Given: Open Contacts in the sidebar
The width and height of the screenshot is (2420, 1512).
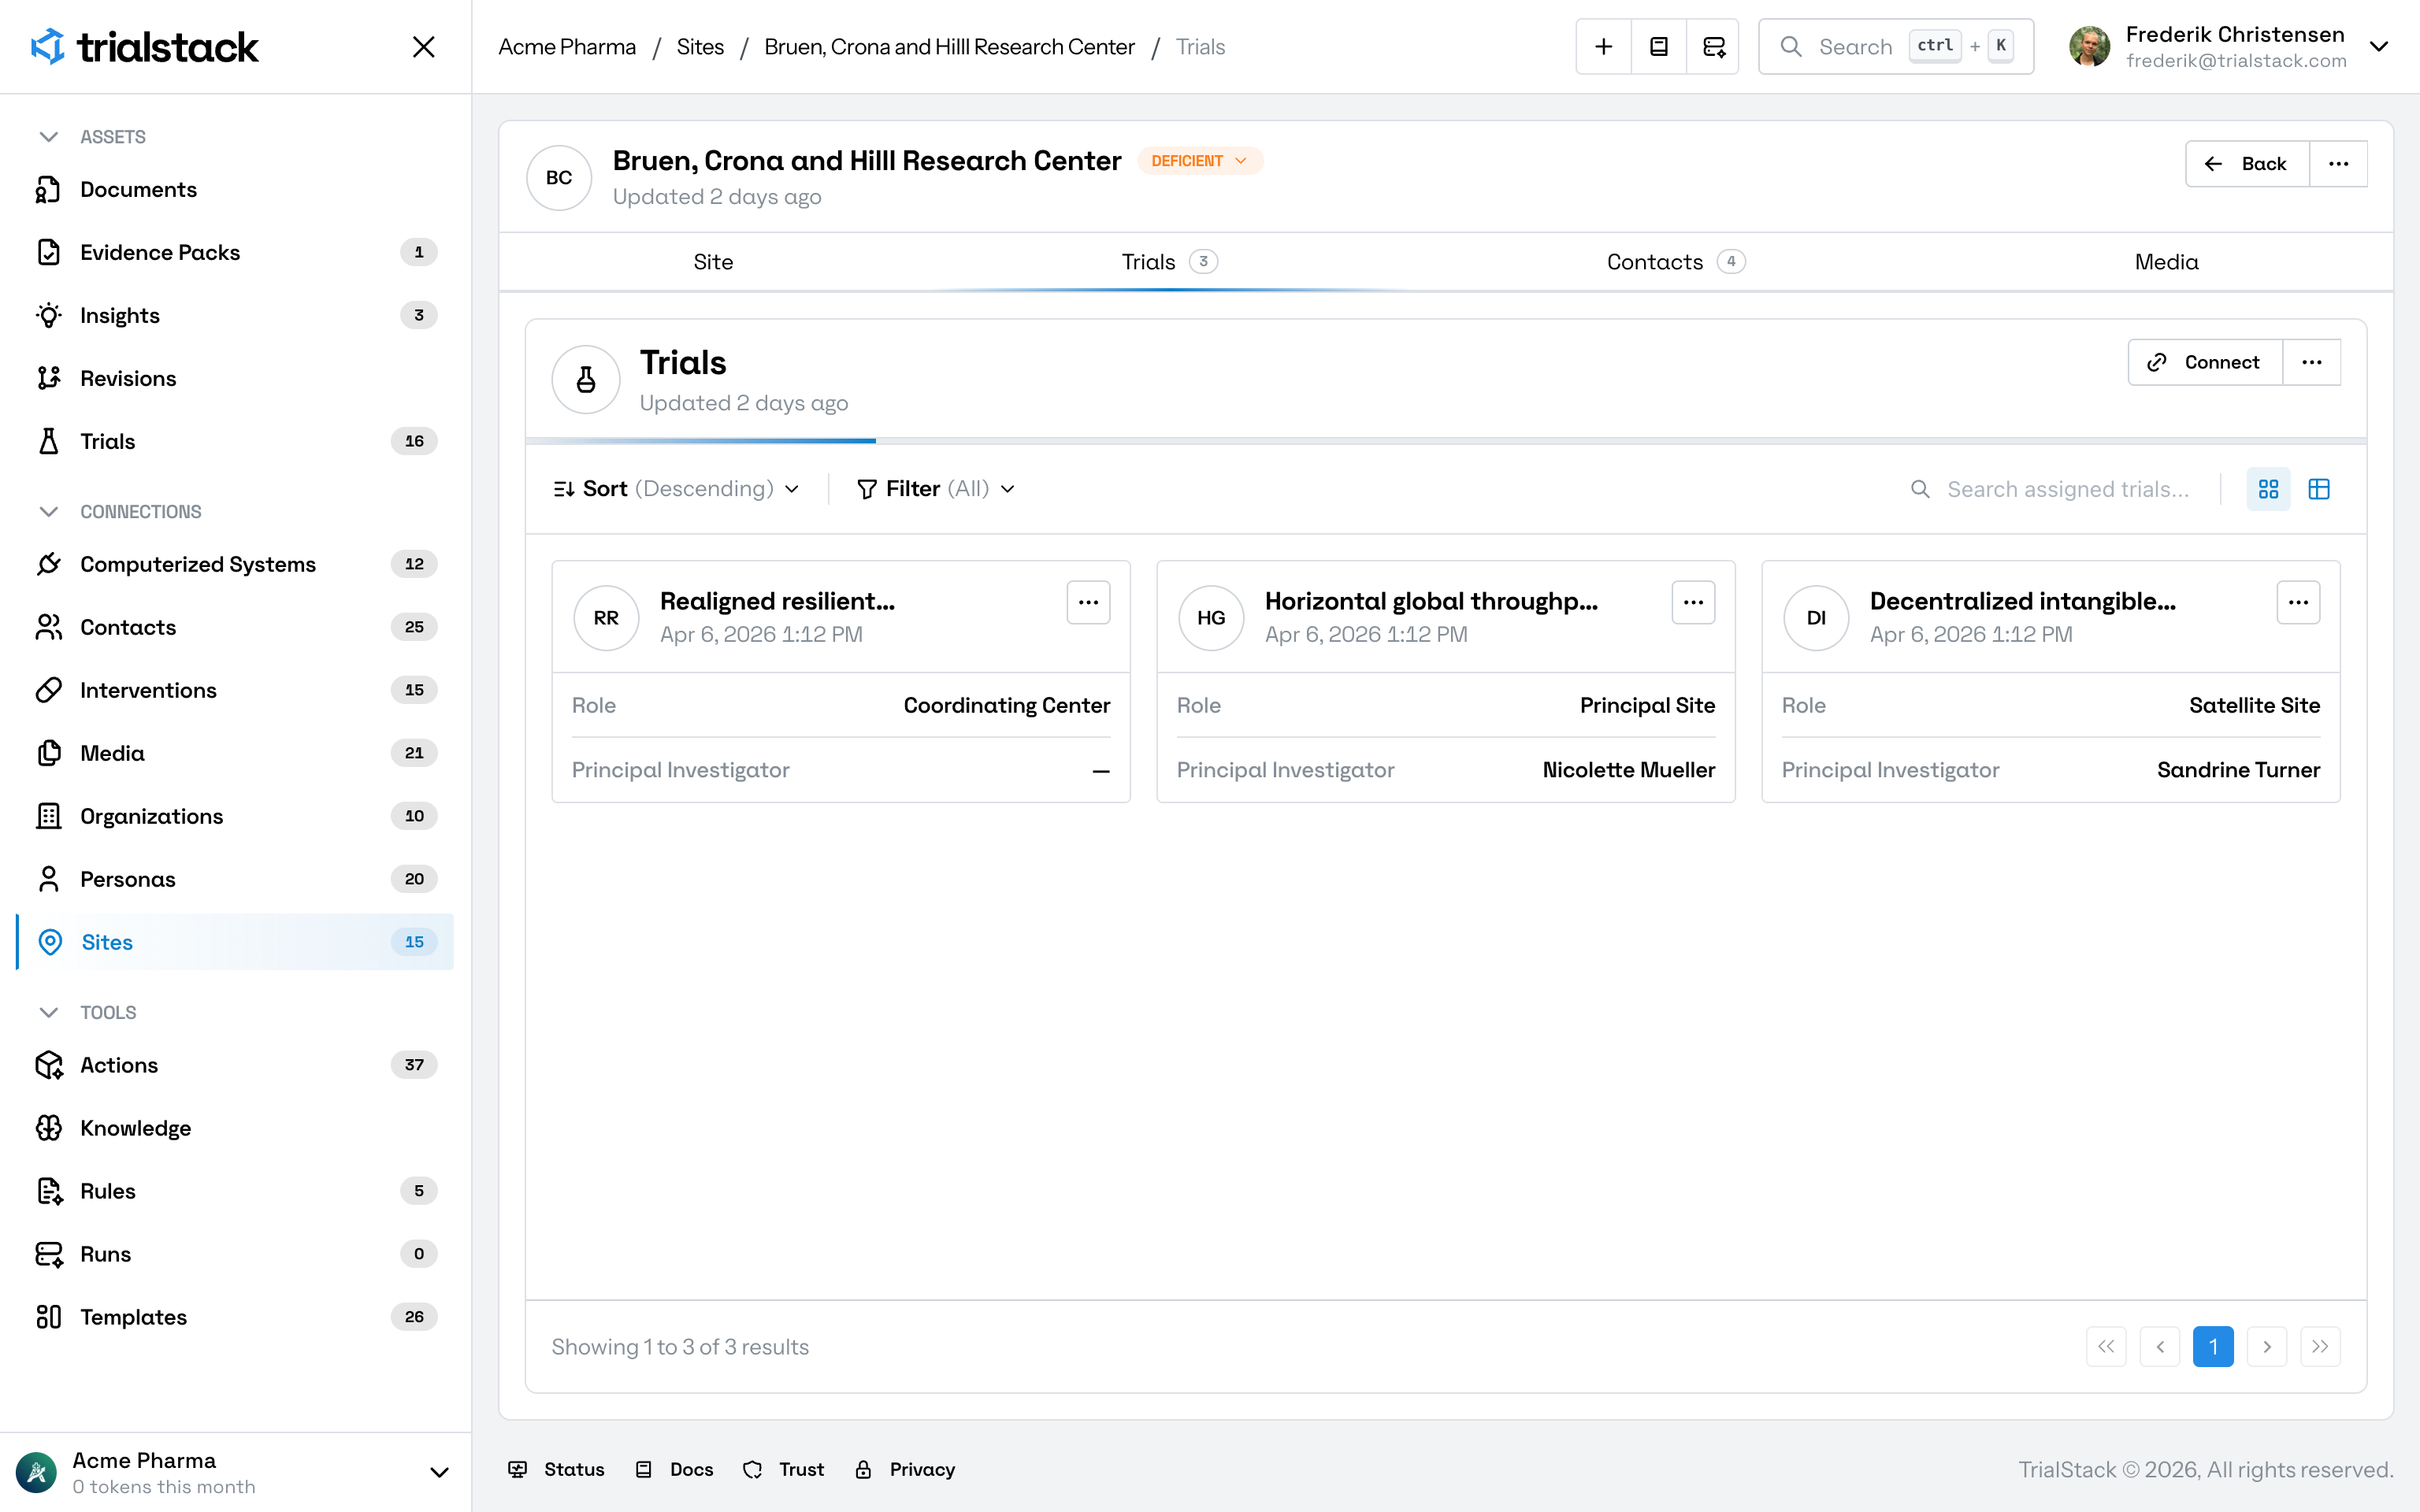Looking at the screenshot, I should (x=235, y=627).
